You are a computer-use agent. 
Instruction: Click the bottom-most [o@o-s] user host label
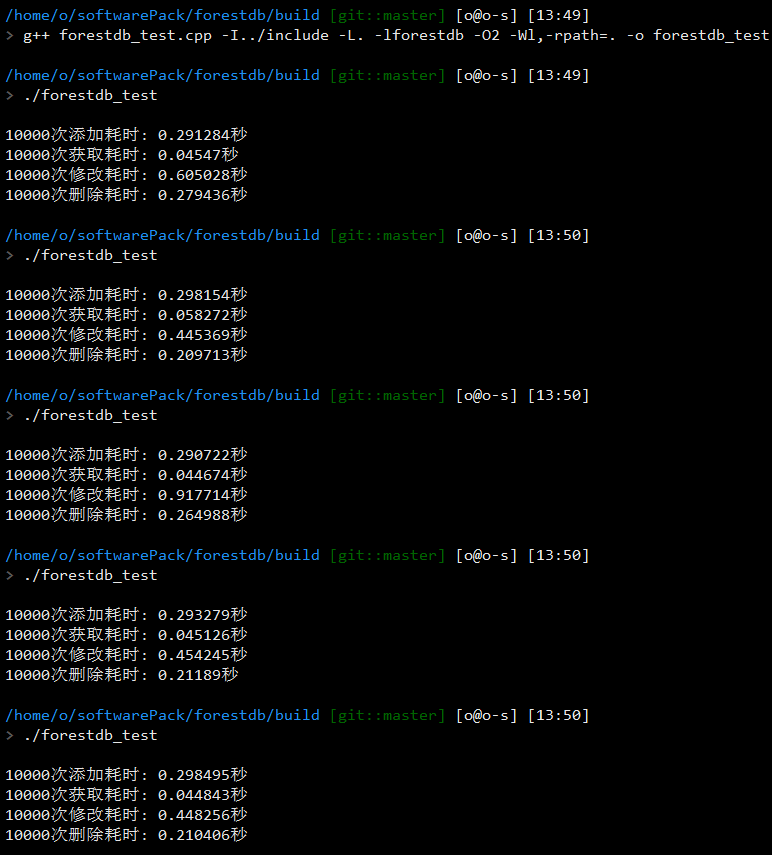click(x=486, y=715)
